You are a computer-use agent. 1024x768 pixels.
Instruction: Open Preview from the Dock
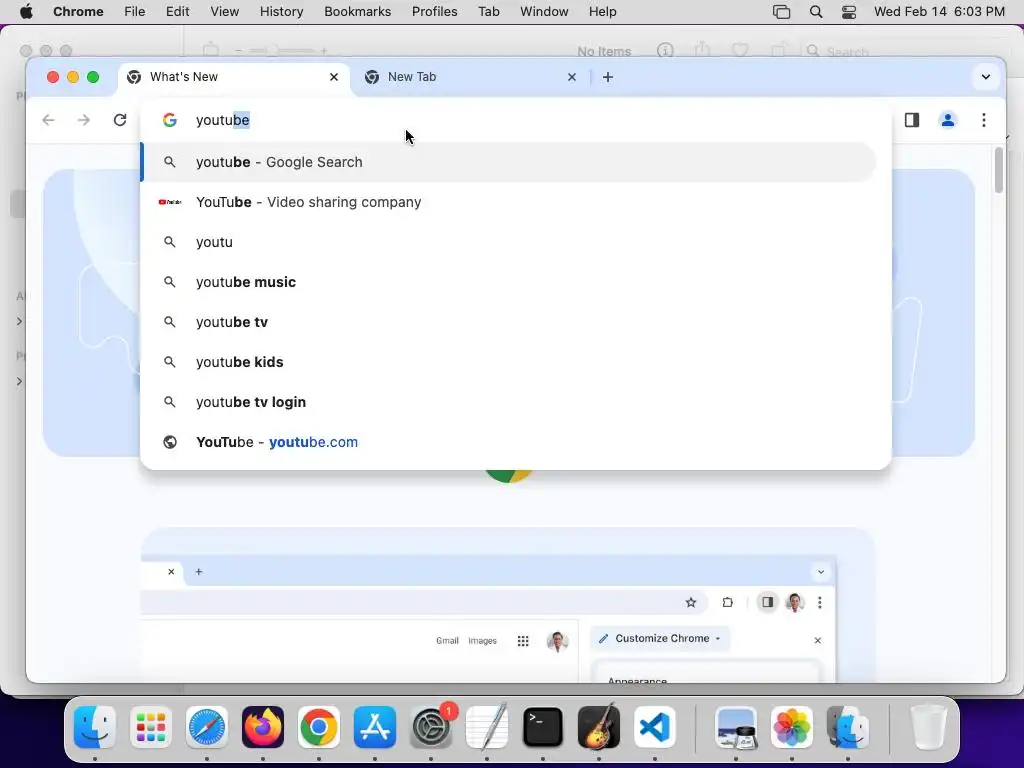(736, 727)
